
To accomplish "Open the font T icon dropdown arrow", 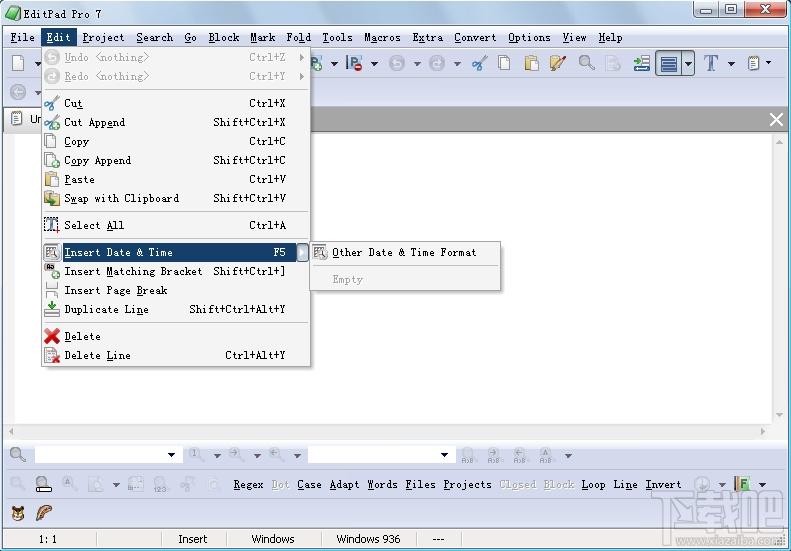I will (x=731, y=64).
